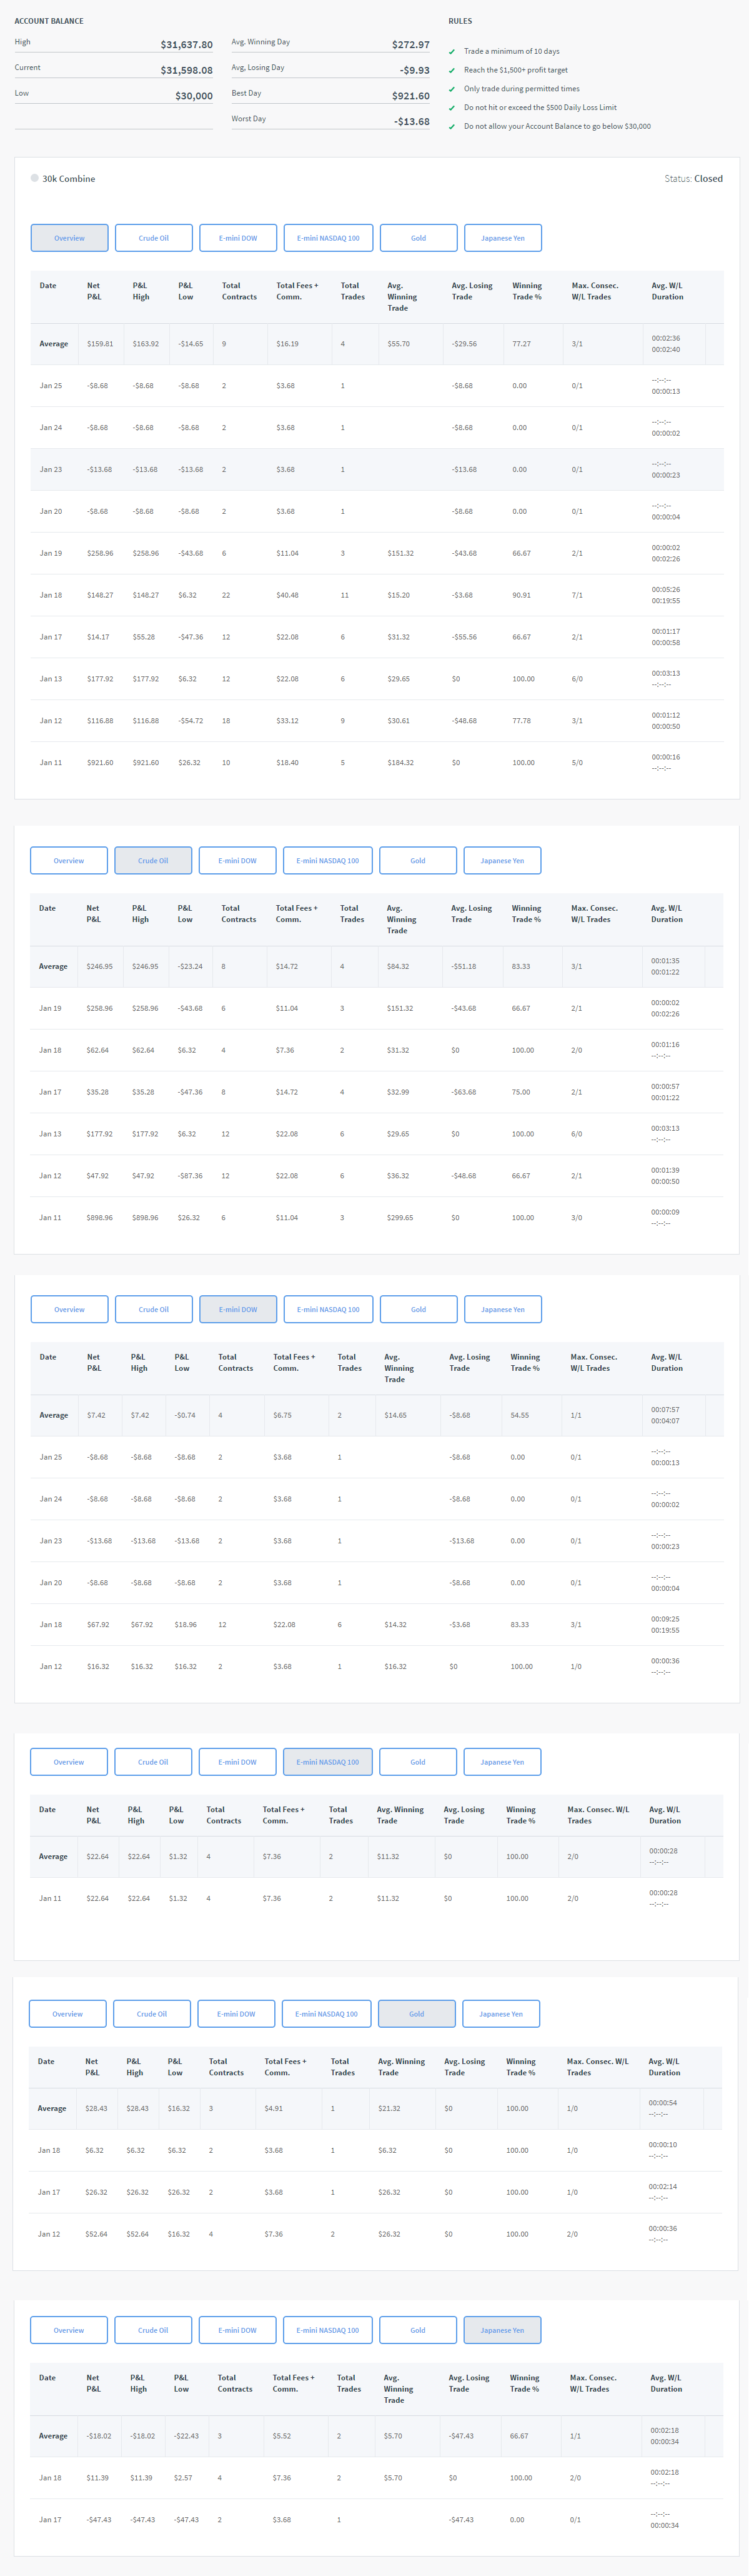Screen dimensions: 749x2576
Task: Click the highlighted Crude Oil tab
Action: point(153,860)
